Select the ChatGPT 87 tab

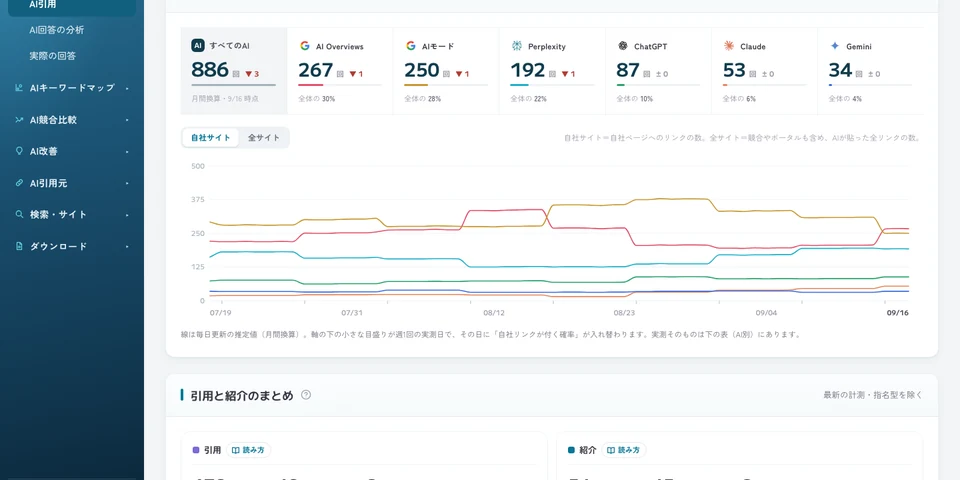[x=658, y=71]
